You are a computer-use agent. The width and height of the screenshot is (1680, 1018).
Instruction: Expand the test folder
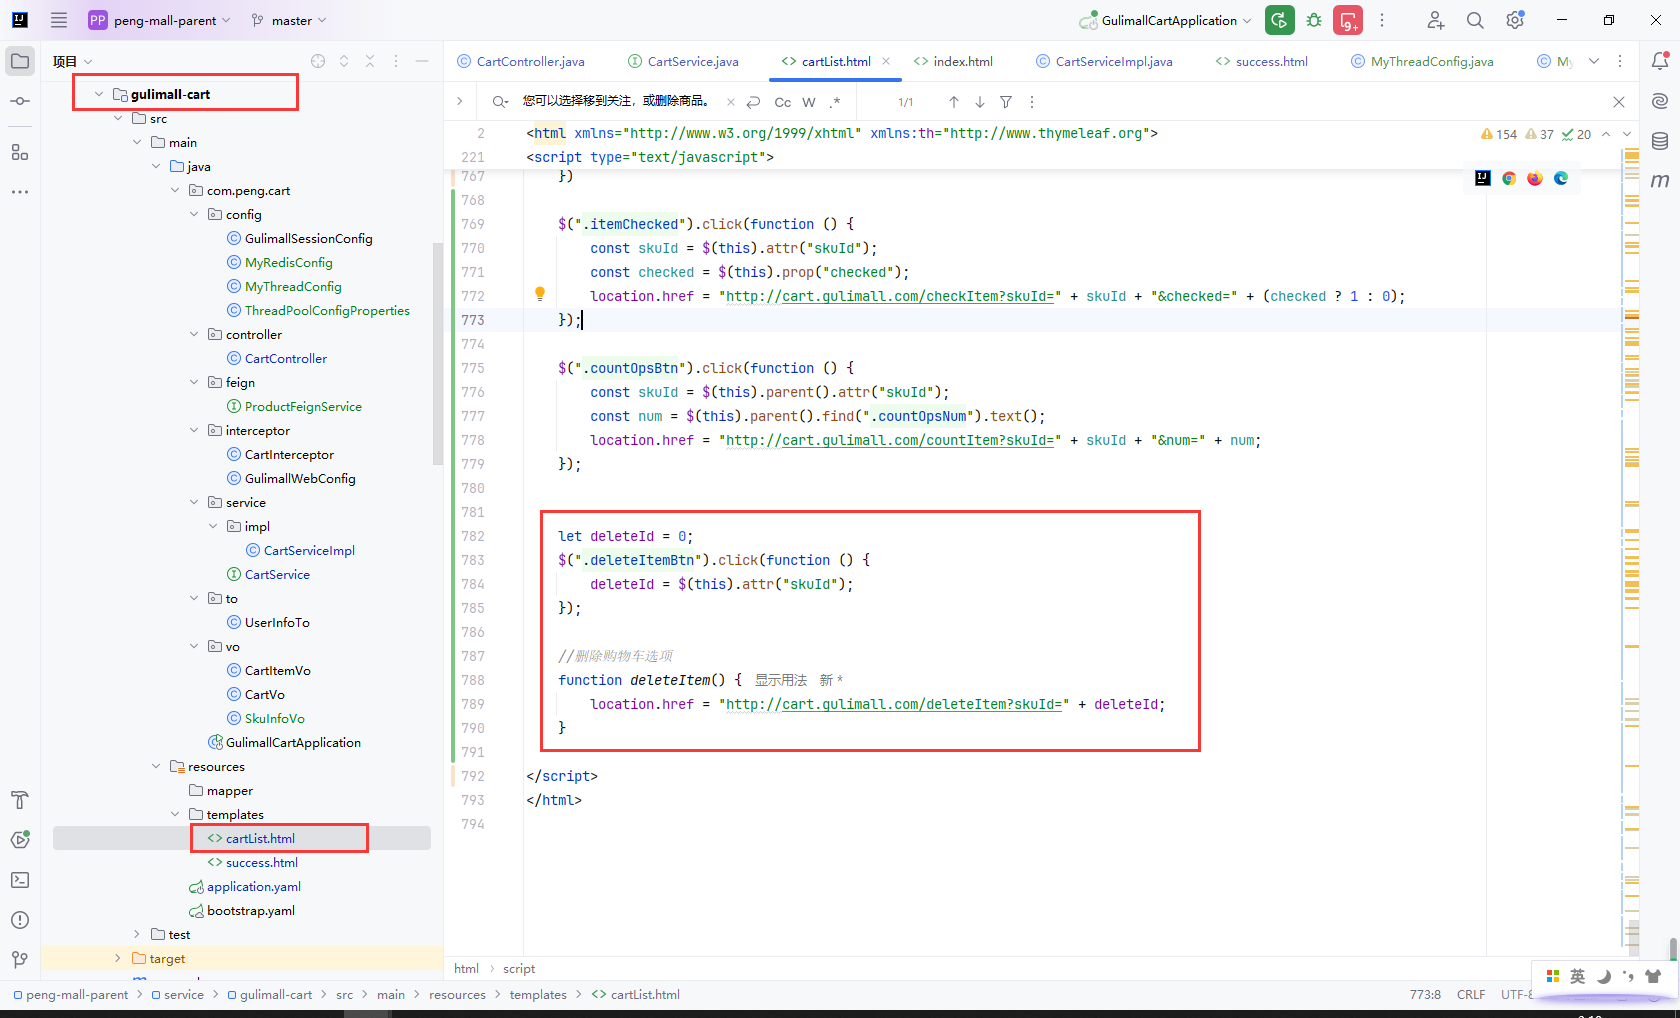[x=137, y=934]
